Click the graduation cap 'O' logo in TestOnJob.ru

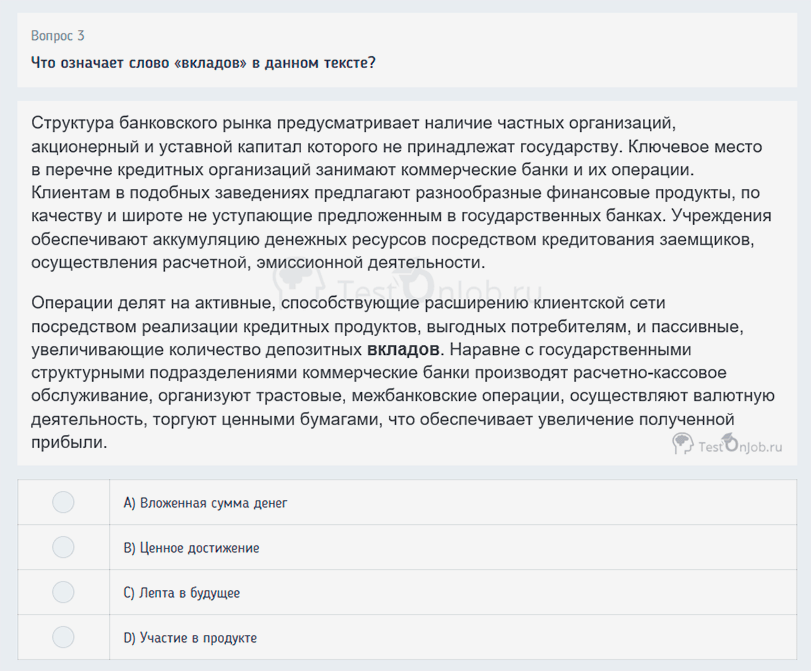pos(733,441)
